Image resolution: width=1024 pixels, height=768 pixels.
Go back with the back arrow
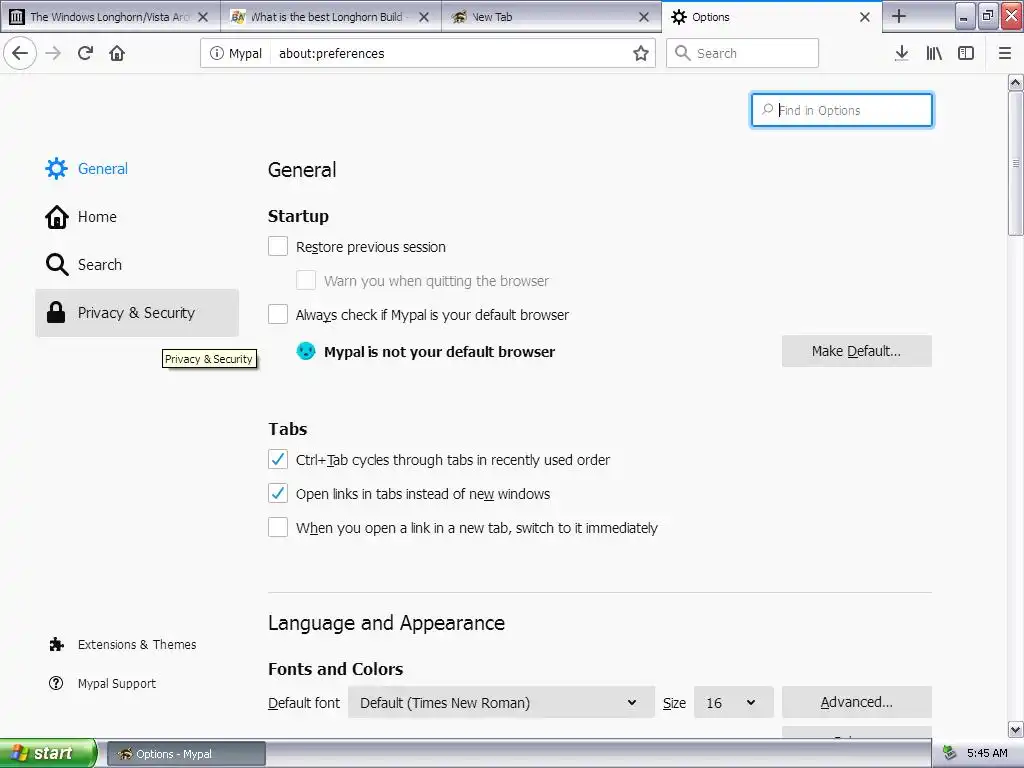20,53
